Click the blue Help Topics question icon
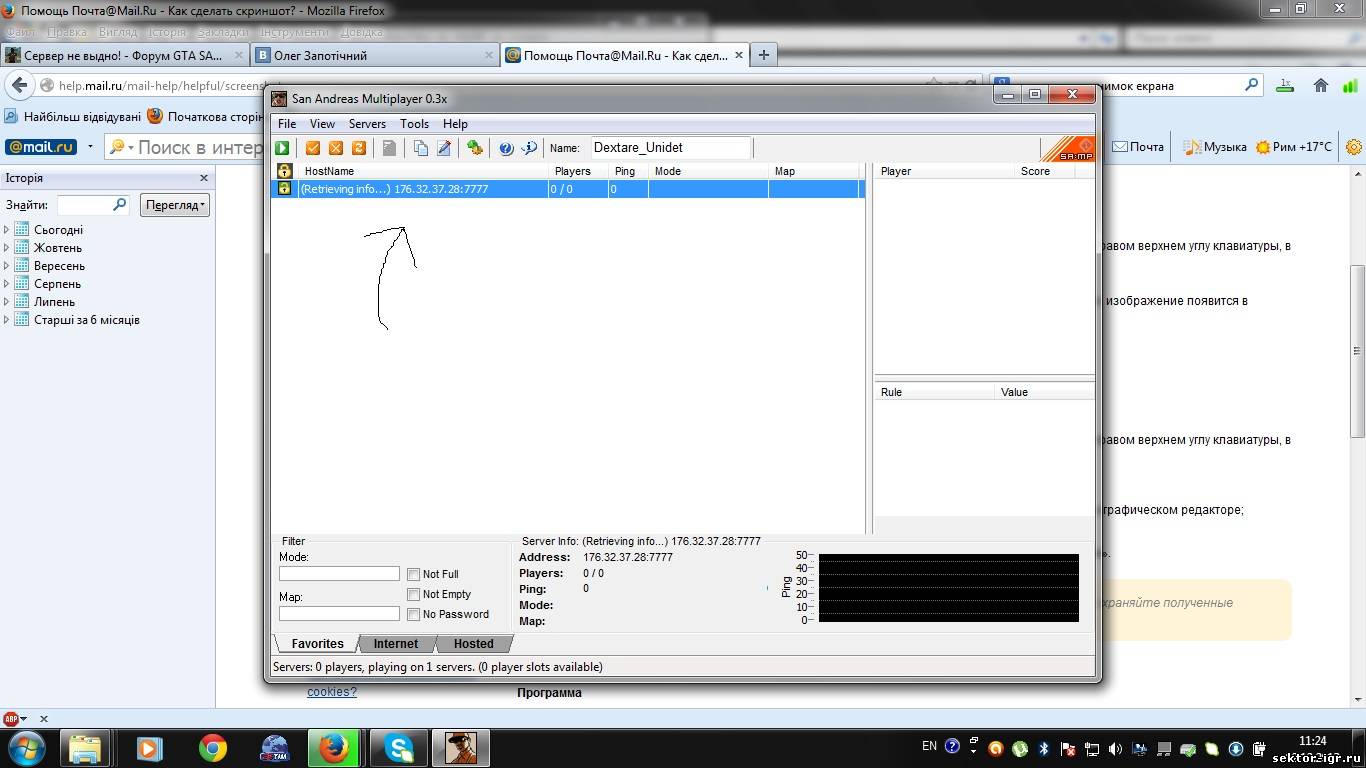Screen dimensions: 1366x768 click(x=506, y=148)
